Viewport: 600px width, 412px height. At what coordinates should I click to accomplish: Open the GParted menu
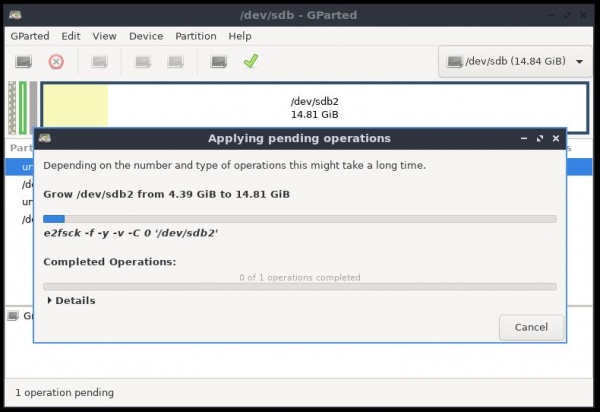coord(29,36)
